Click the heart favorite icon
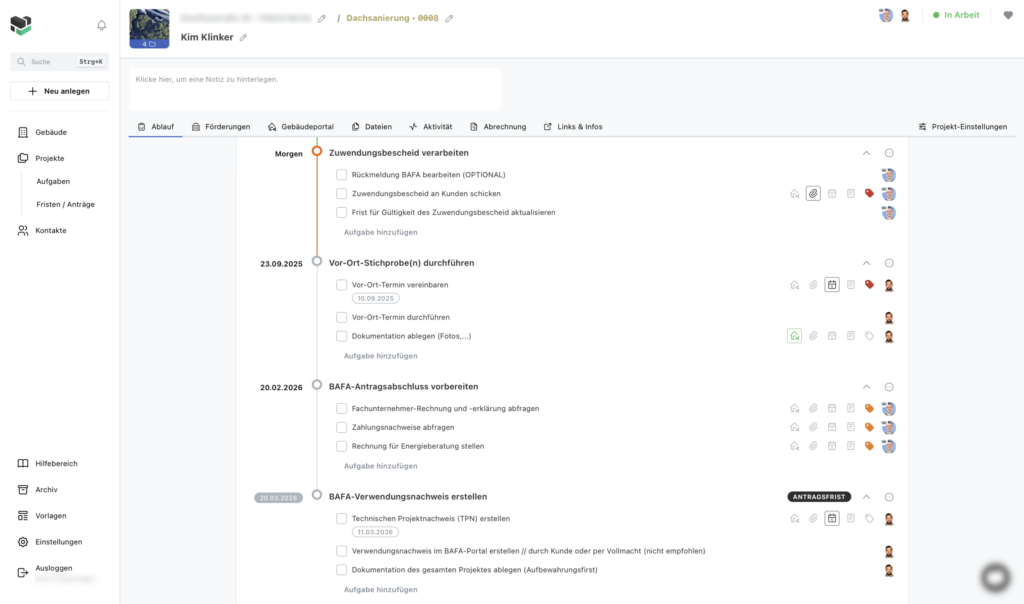1024x604 pixels. click(1008, 15)
